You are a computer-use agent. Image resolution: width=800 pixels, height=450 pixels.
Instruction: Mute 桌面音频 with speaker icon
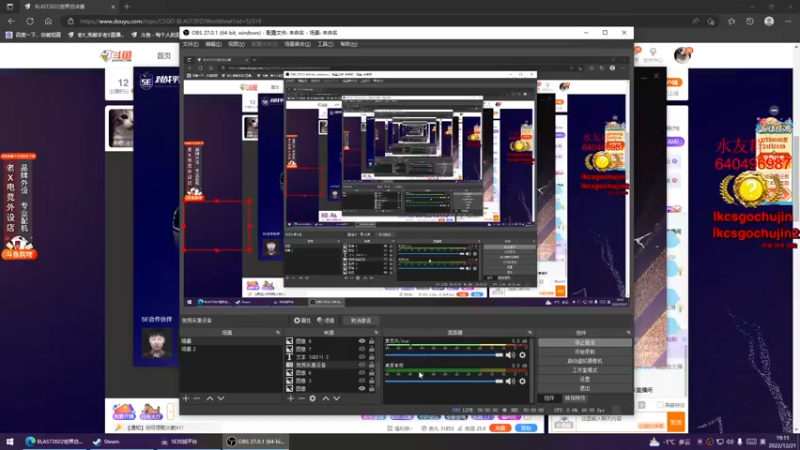coord(510,381)
